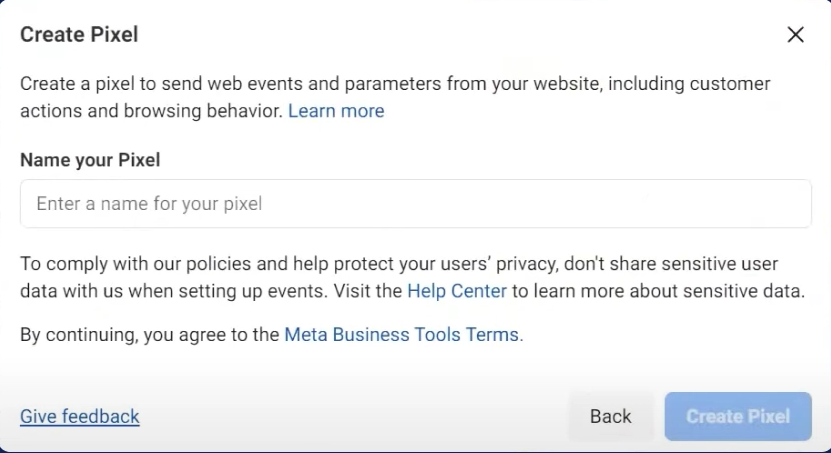Go back to the previous step
Image resolution: width=831 pixels, height=453 pixels.
click(610, 416)
